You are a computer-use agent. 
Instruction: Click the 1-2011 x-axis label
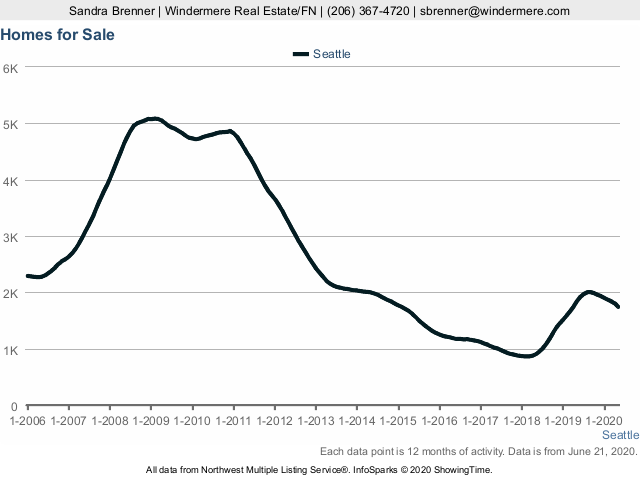233,420
